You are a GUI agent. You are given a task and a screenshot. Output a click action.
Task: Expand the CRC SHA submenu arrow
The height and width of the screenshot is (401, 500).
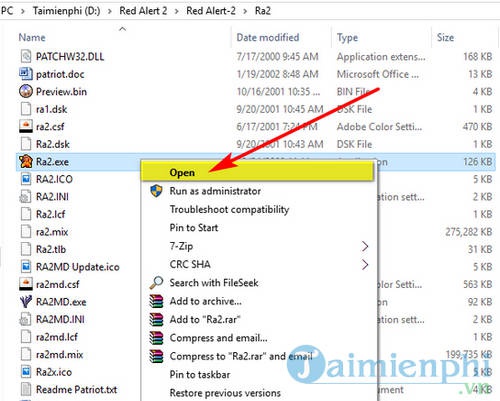[x=365, y=265]
